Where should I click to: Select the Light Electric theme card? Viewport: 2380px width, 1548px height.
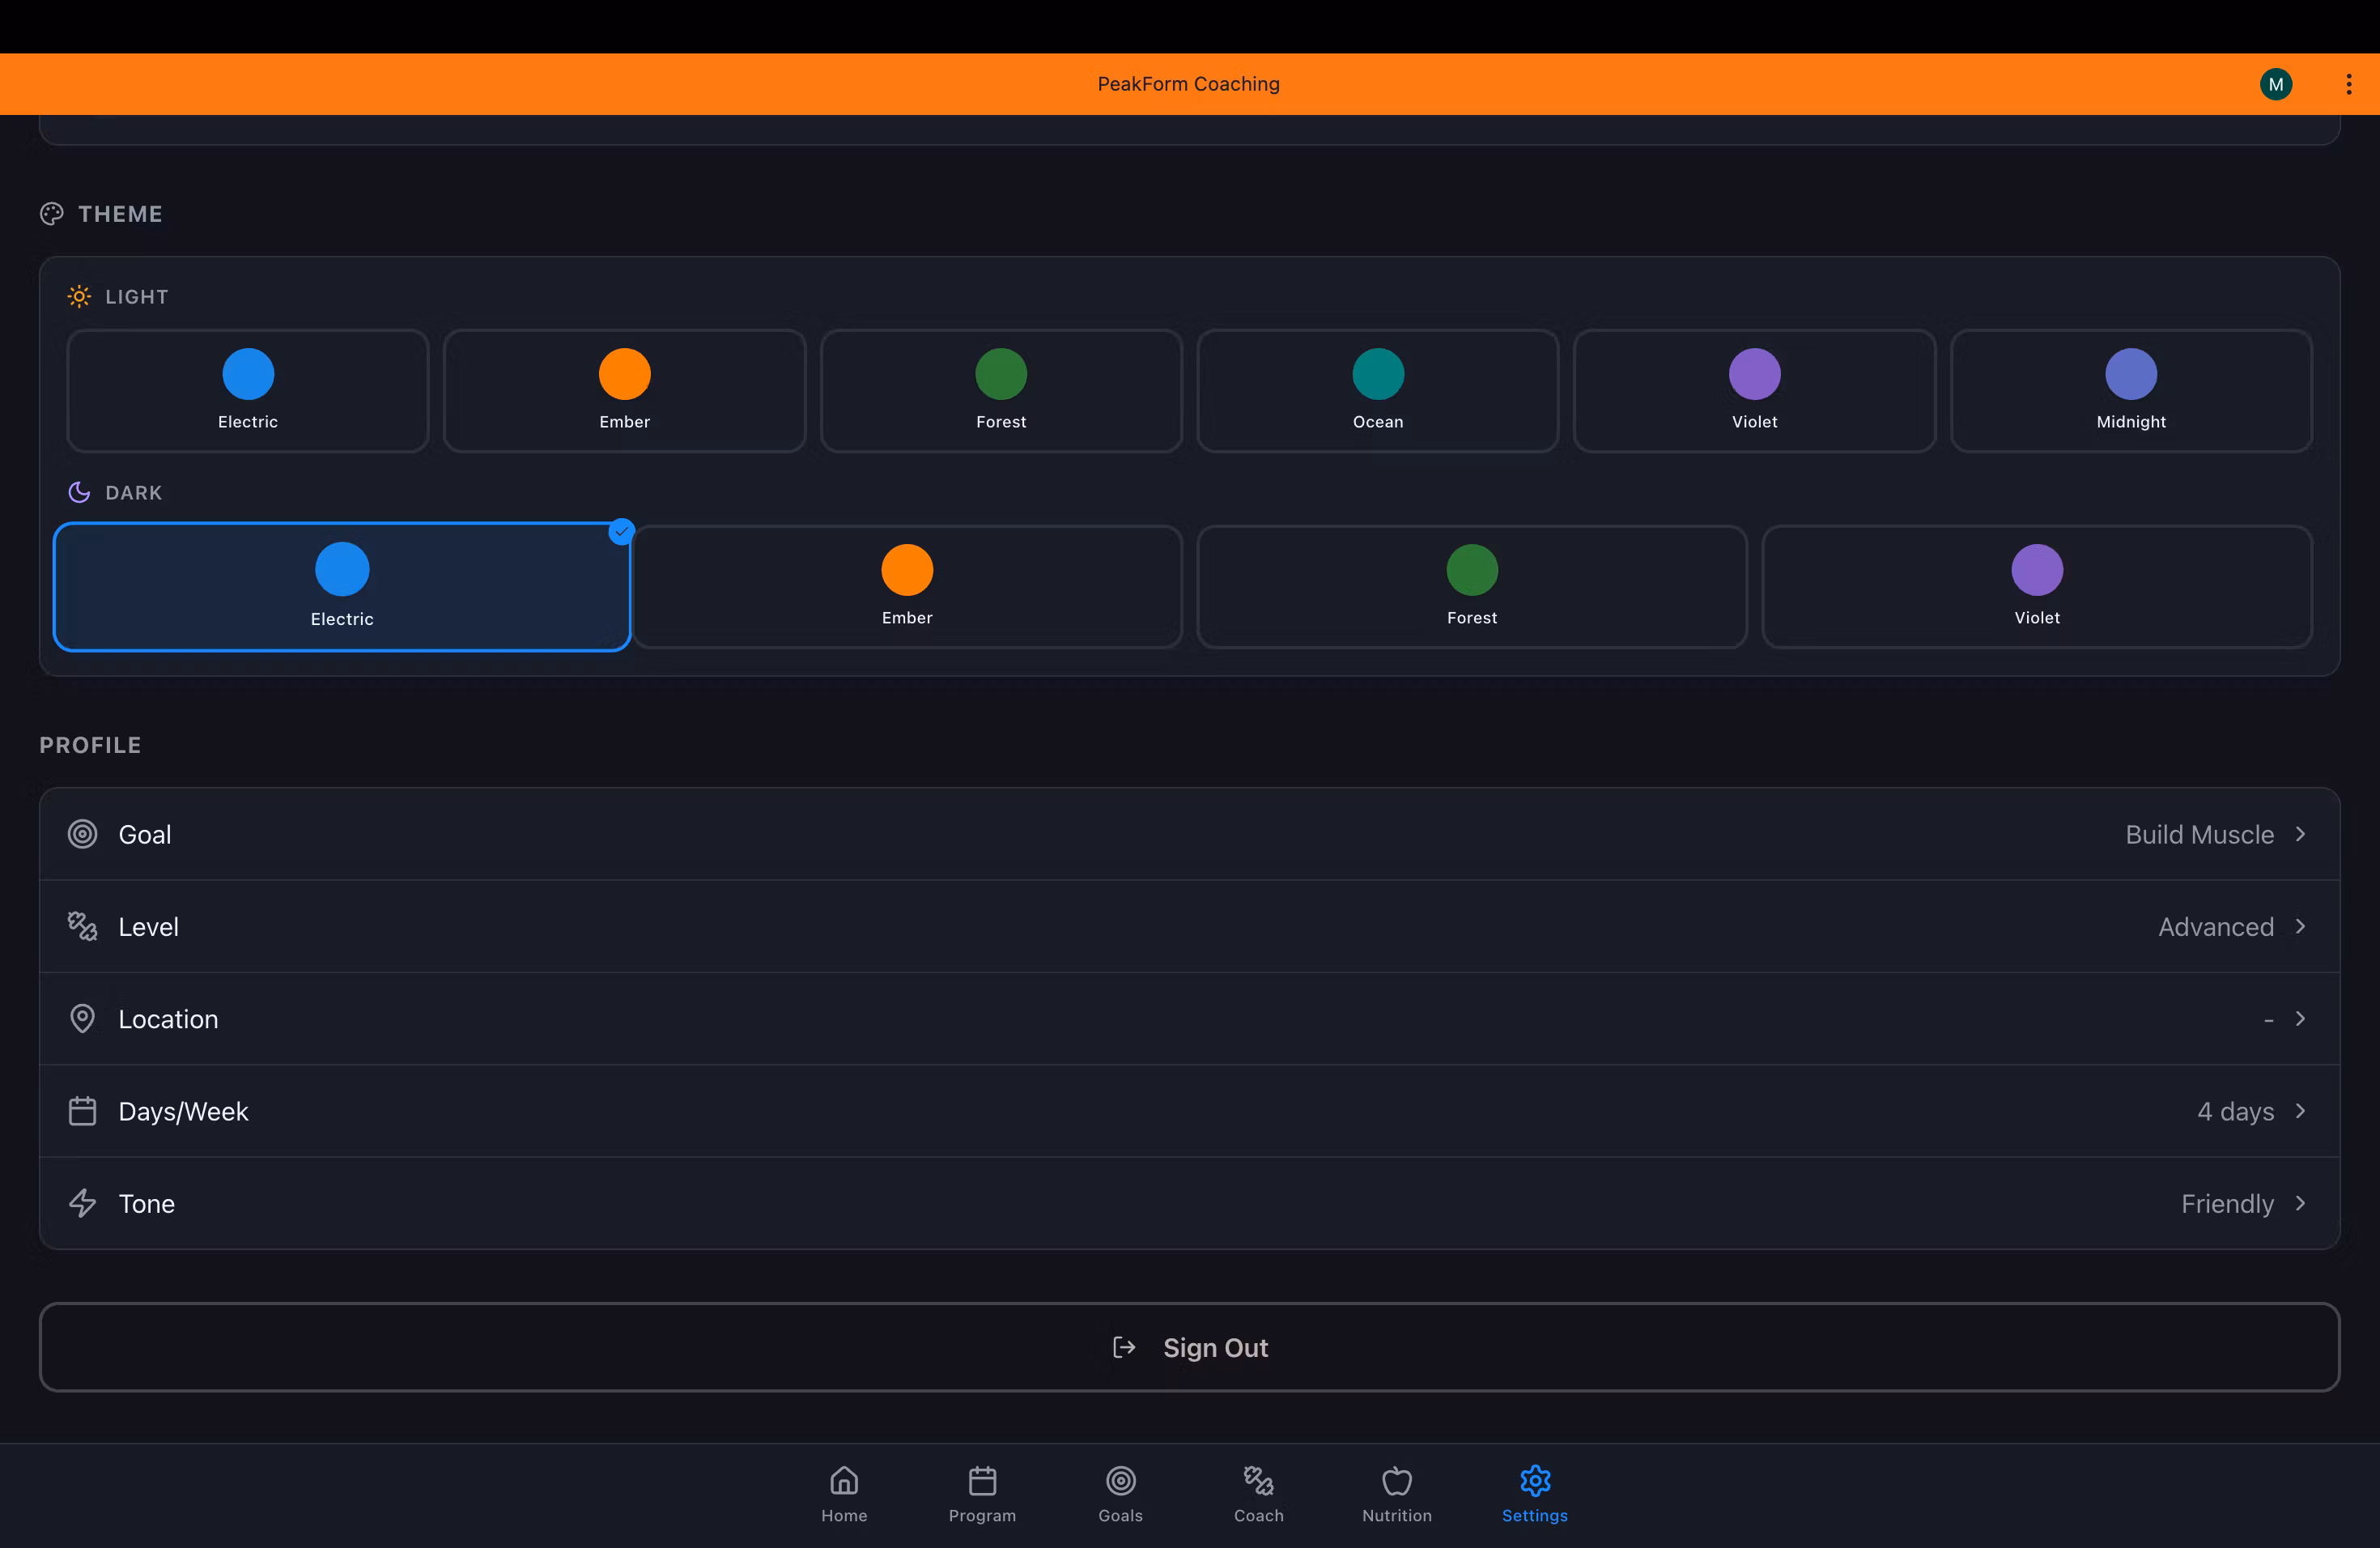(x=248, y=391)
